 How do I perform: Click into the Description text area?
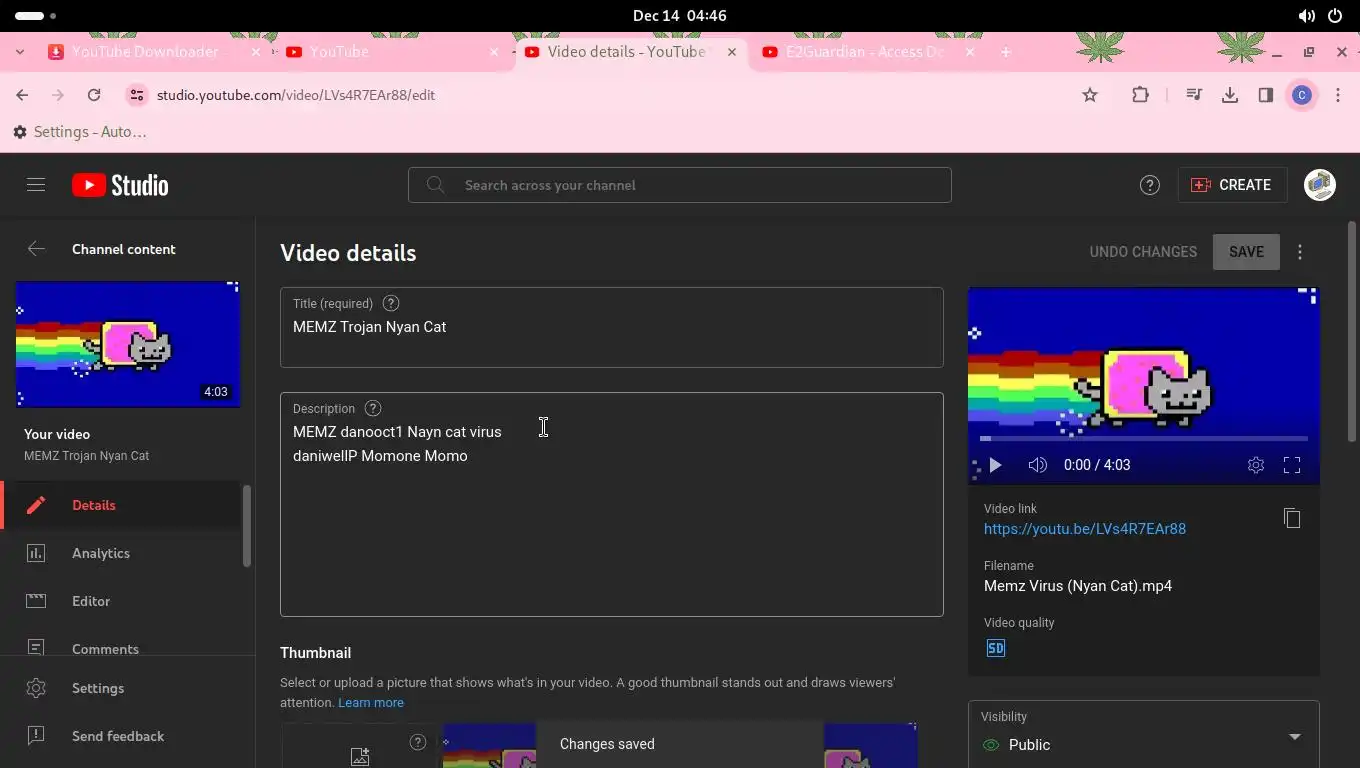click(612, 504)
